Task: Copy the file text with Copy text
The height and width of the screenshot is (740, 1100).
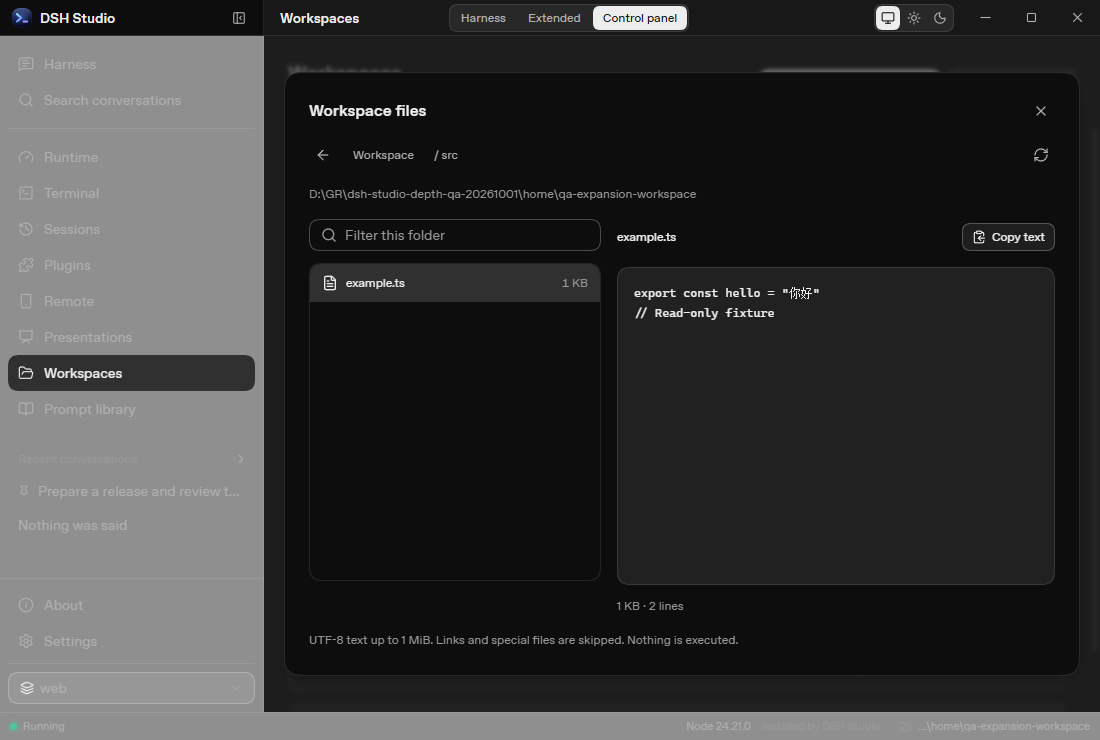Action: [x=1008, y=237]
